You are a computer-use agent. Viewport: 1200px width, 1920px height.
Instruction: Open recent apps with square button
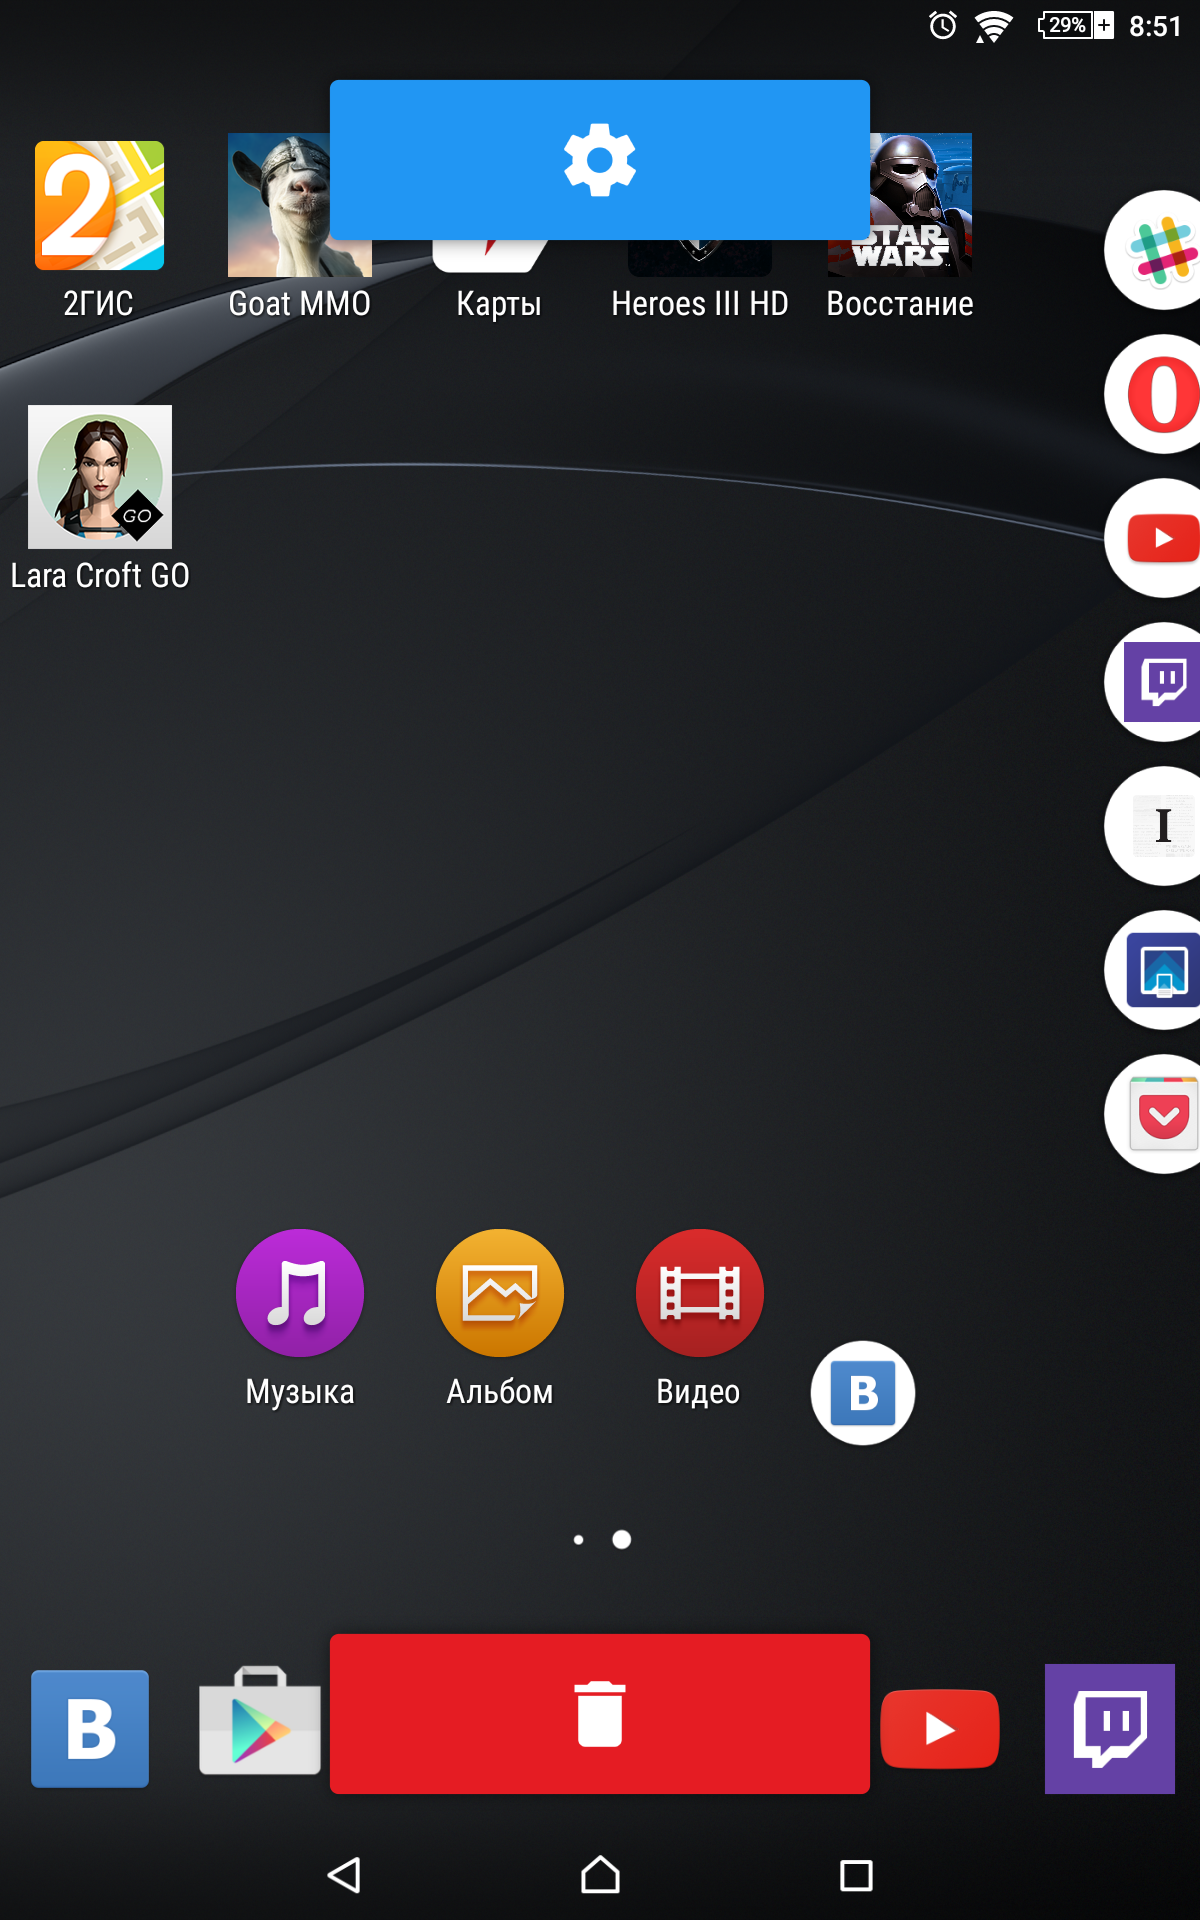(856, 1875)
